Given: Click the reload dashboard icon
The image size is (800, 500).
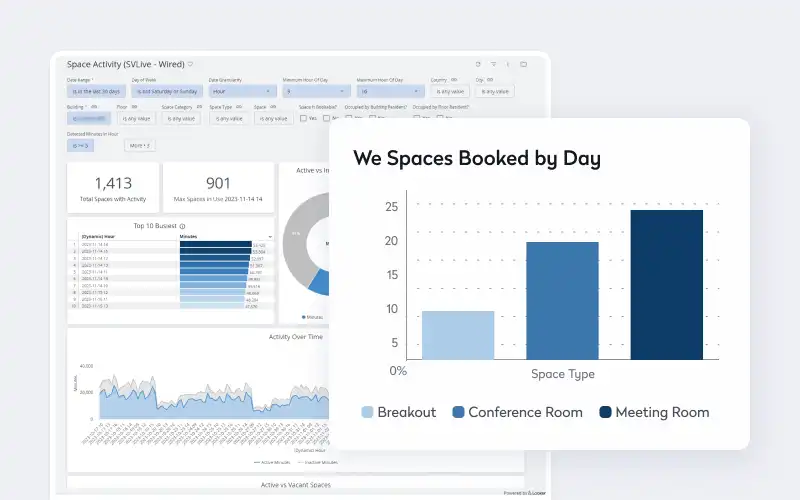Looking at the screenshot, I should 478,64.
